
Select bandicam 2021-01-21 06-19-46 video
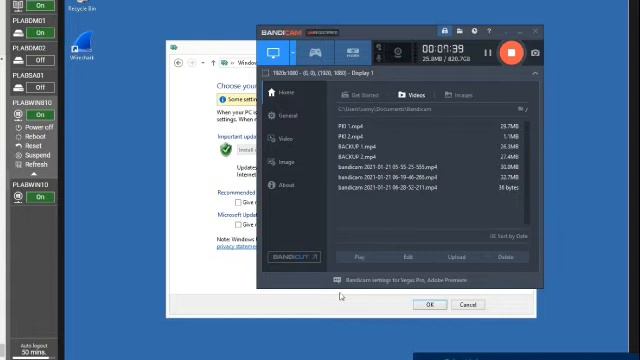click(x=428, y=177)
